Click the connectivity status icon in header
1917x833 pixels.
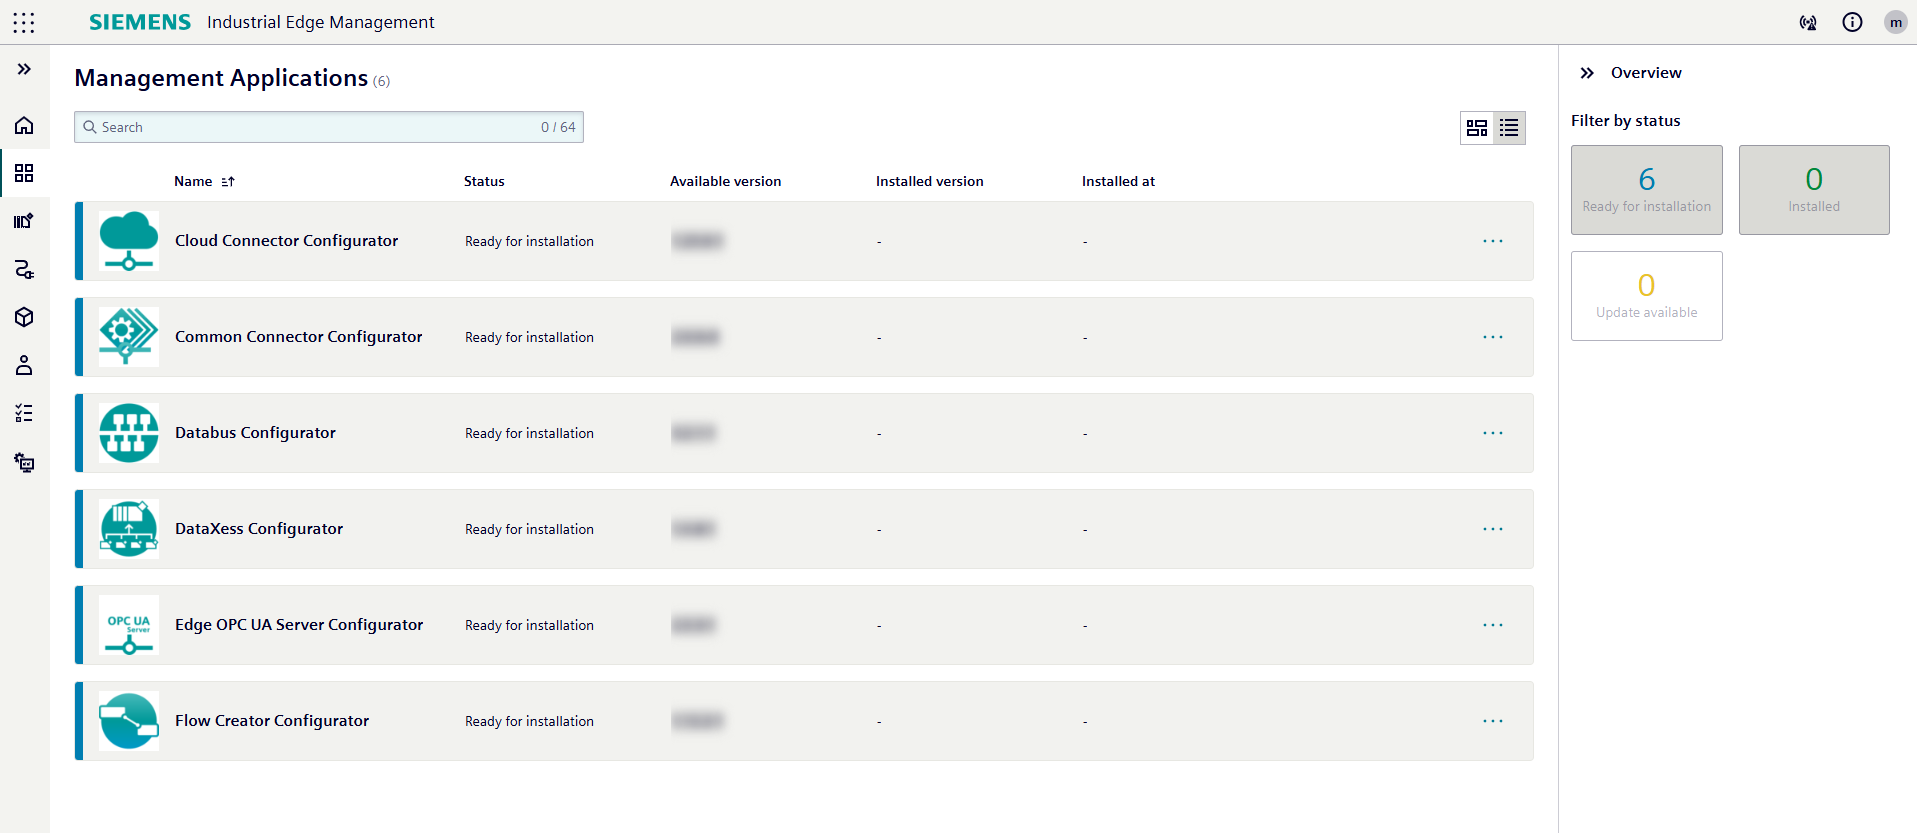click(1808, 22)
